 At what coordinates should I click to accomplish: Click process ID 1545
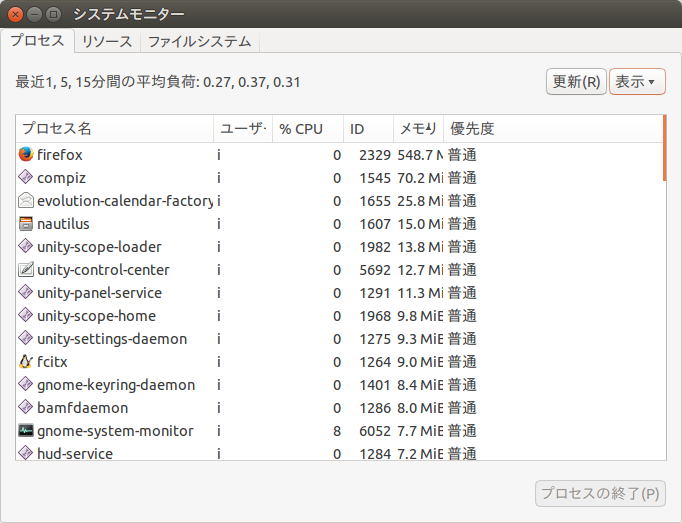click(x=375, y=178)
